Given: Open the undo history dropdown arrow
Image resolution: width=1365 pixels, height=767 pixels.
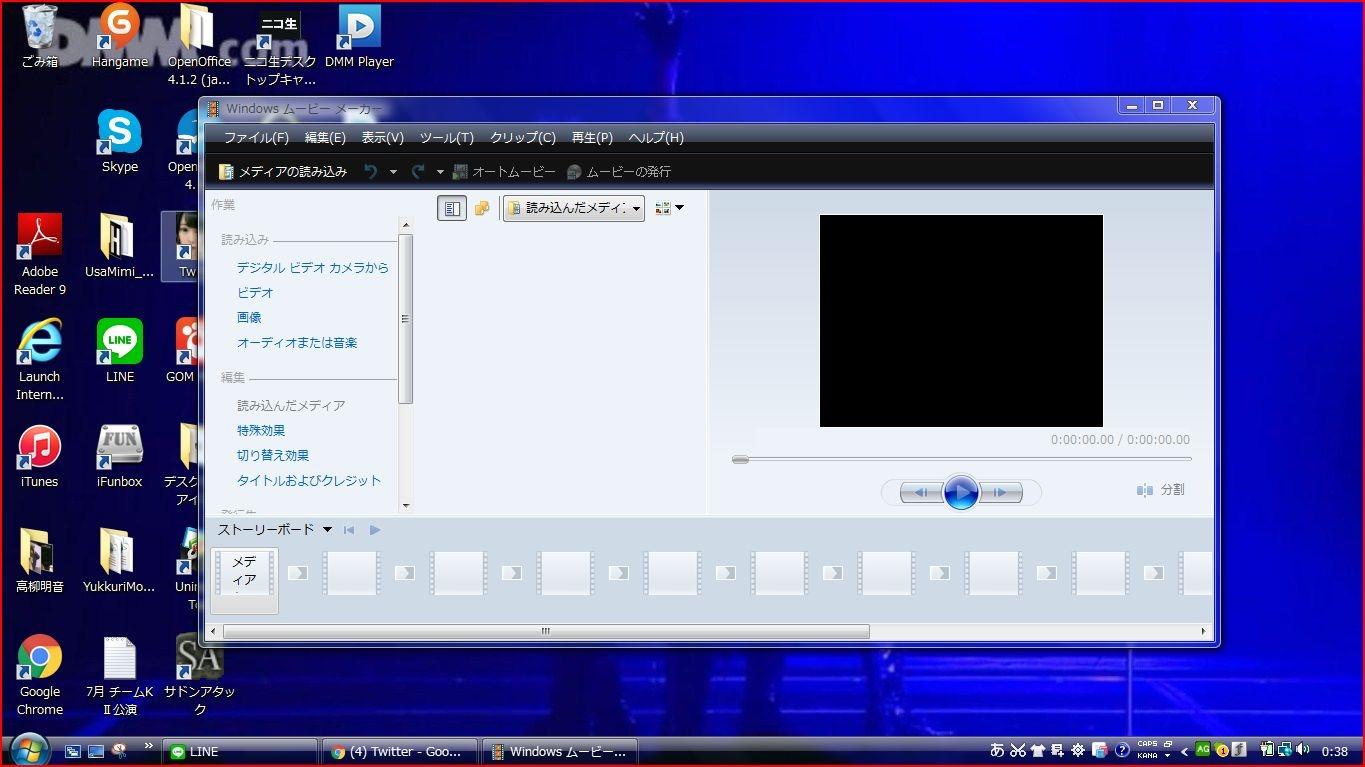Looking at the screenshot, I should pyautogui.click(x=393, y=172).
